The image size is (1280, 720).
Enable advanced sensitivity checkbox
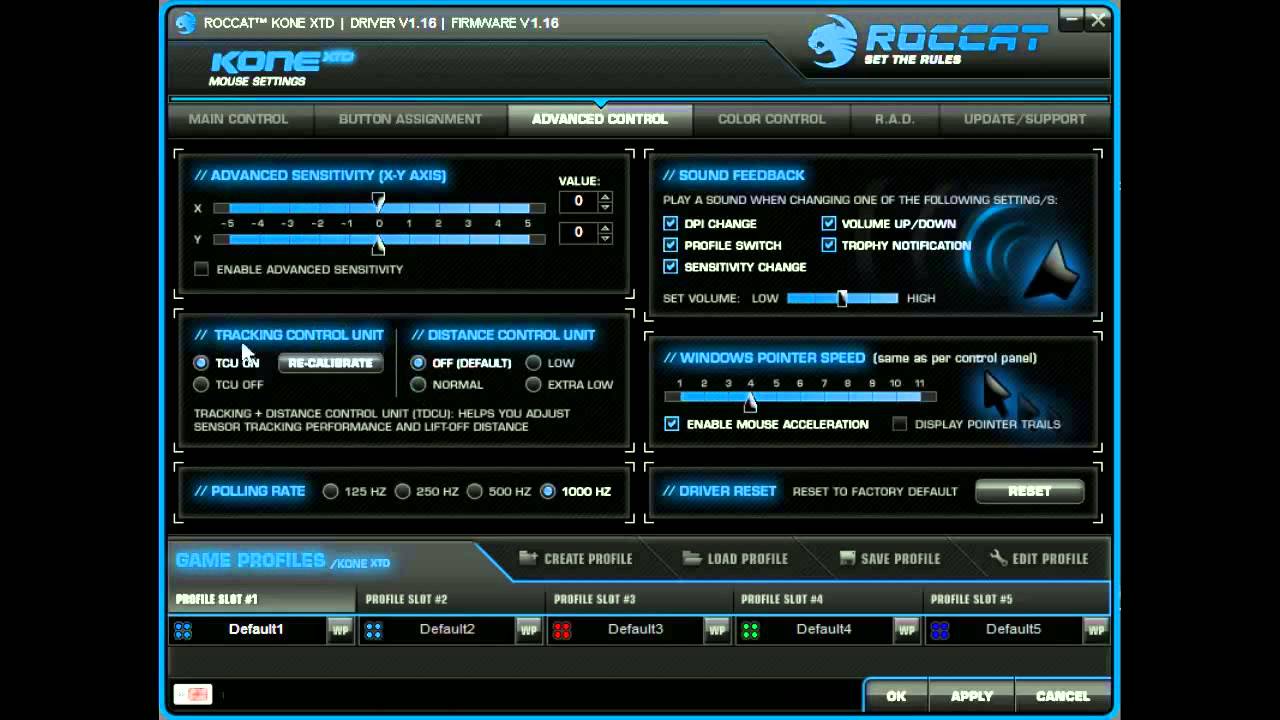[x=202, y=269]
